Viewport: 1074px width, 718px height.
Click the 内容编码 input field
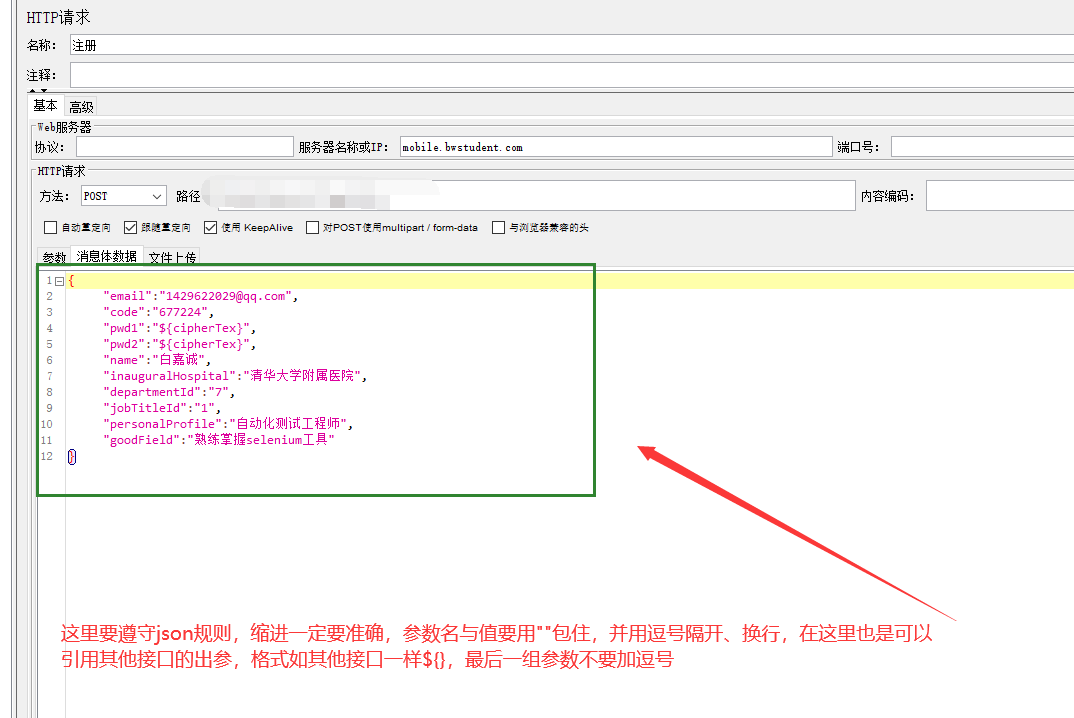tap(1000, 195)
